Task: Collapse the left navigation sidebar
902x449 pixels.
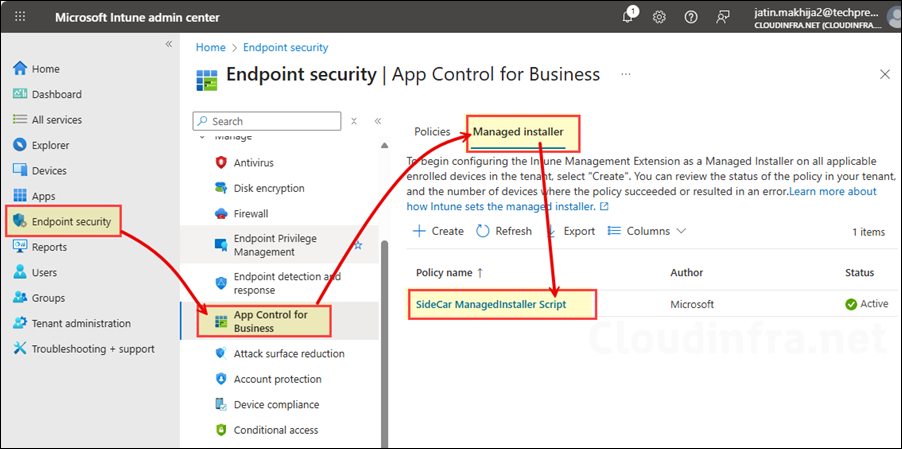Action: tap(168, 44)
